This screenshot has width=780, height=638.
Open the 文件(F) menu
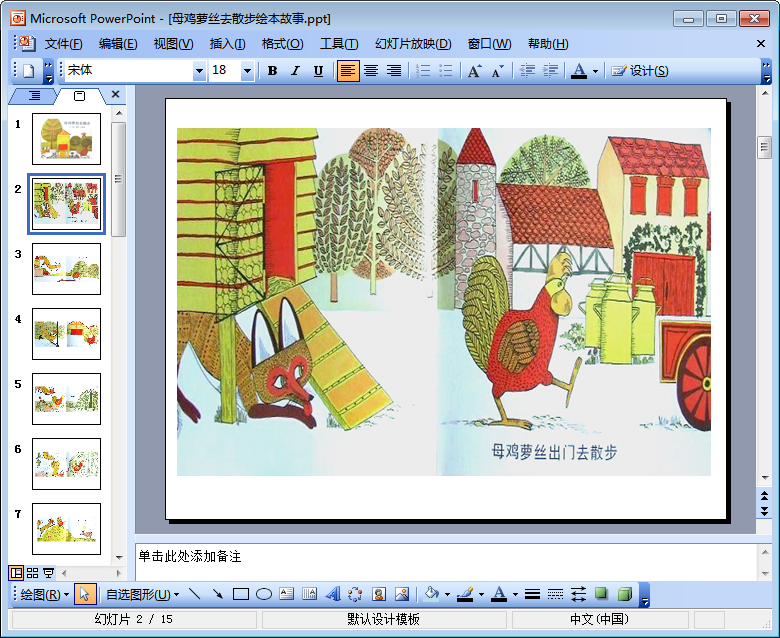tap(63, 44)
